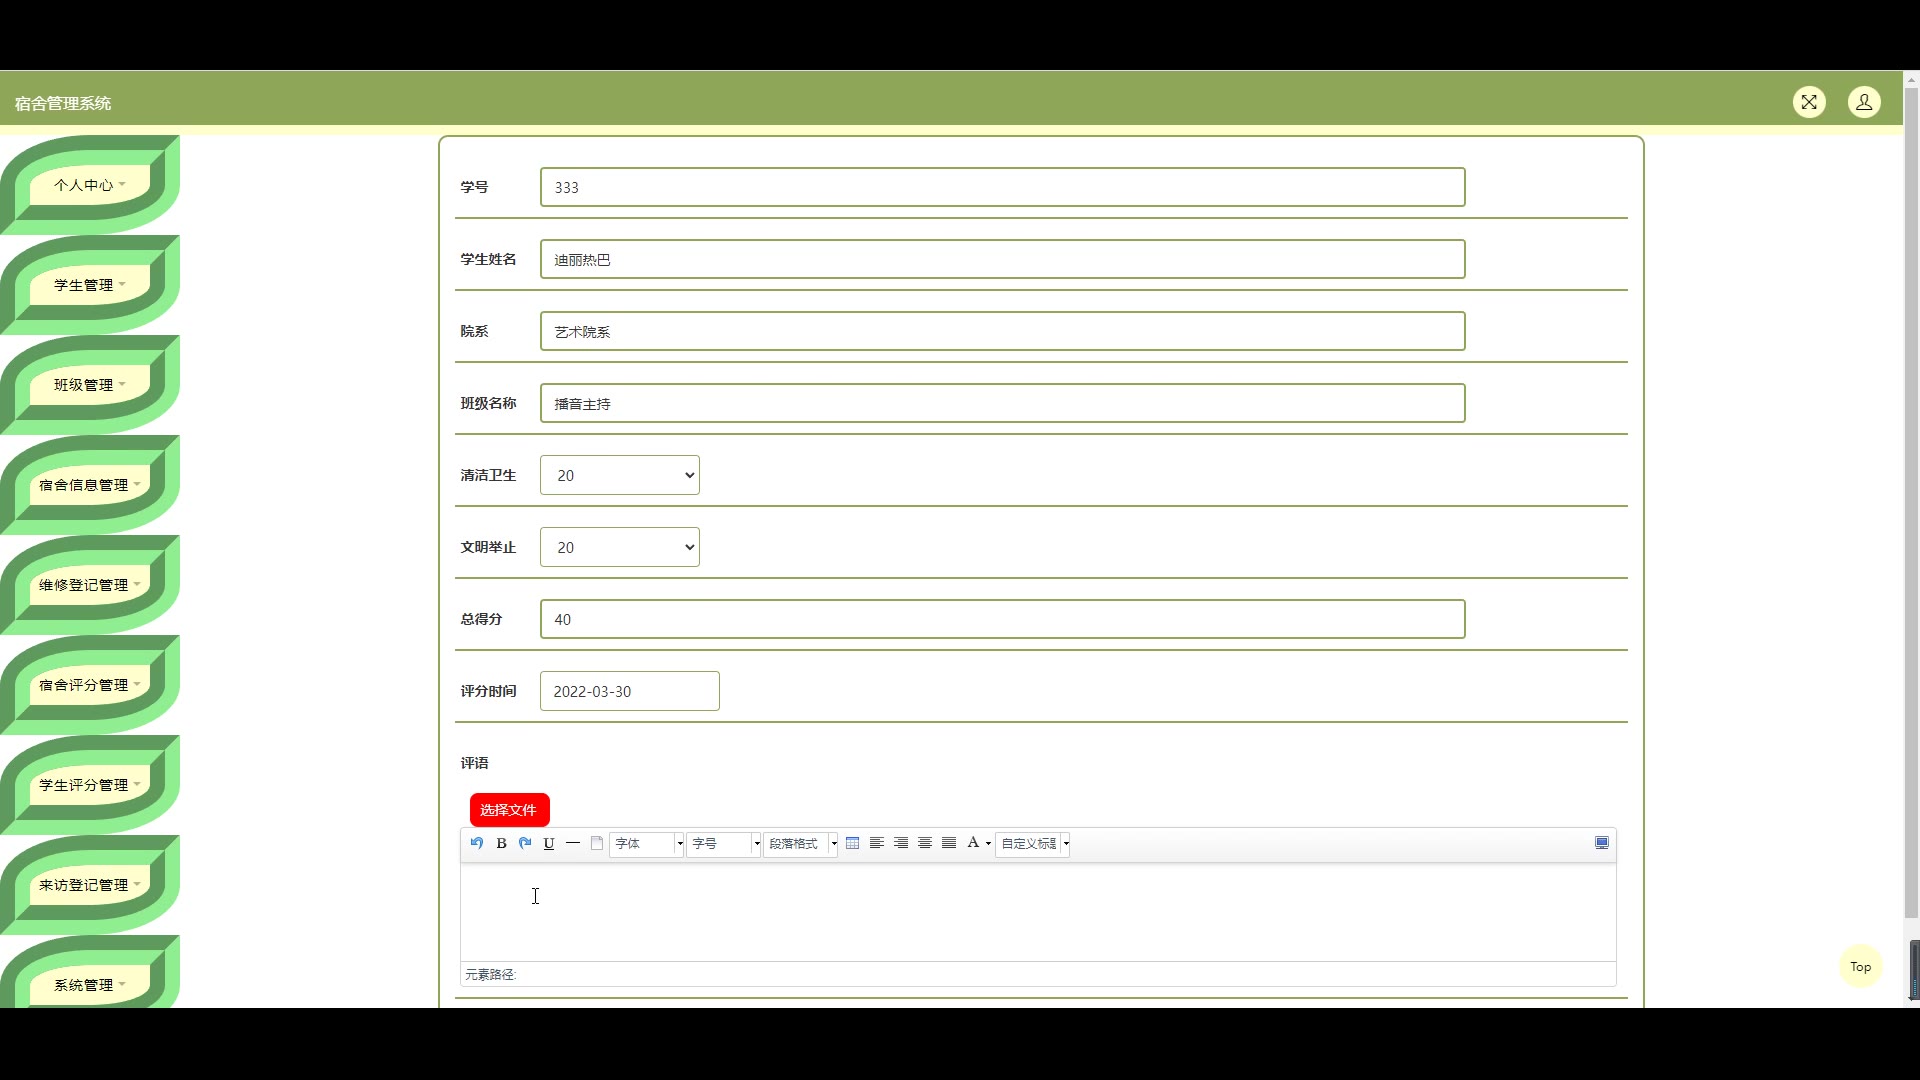This screenshot has height=1080, width=1920.
Task: Toggle editor fullscreen icon
Action: click(1602, 843)
